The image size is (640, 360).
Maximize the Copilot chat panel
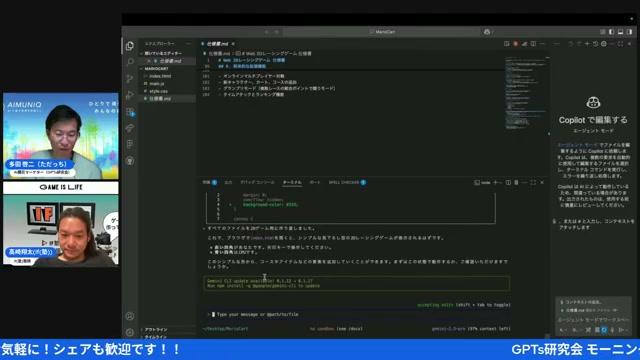click(620, 44)
